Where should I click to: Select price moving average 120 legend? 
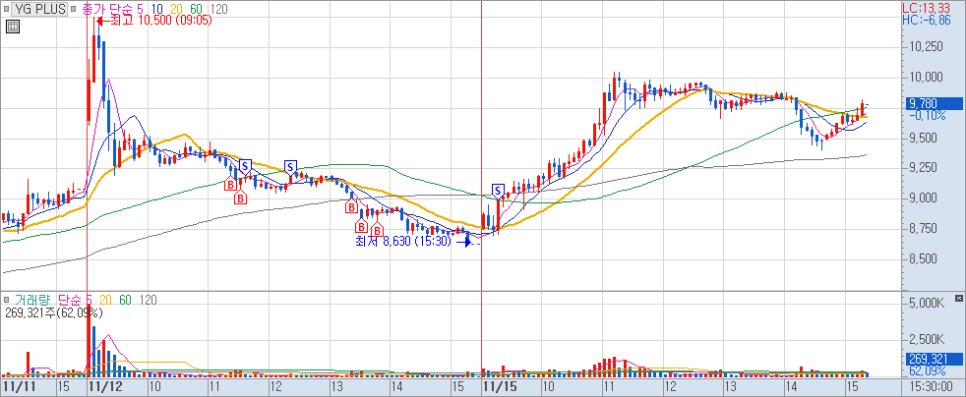pos(219,9)
